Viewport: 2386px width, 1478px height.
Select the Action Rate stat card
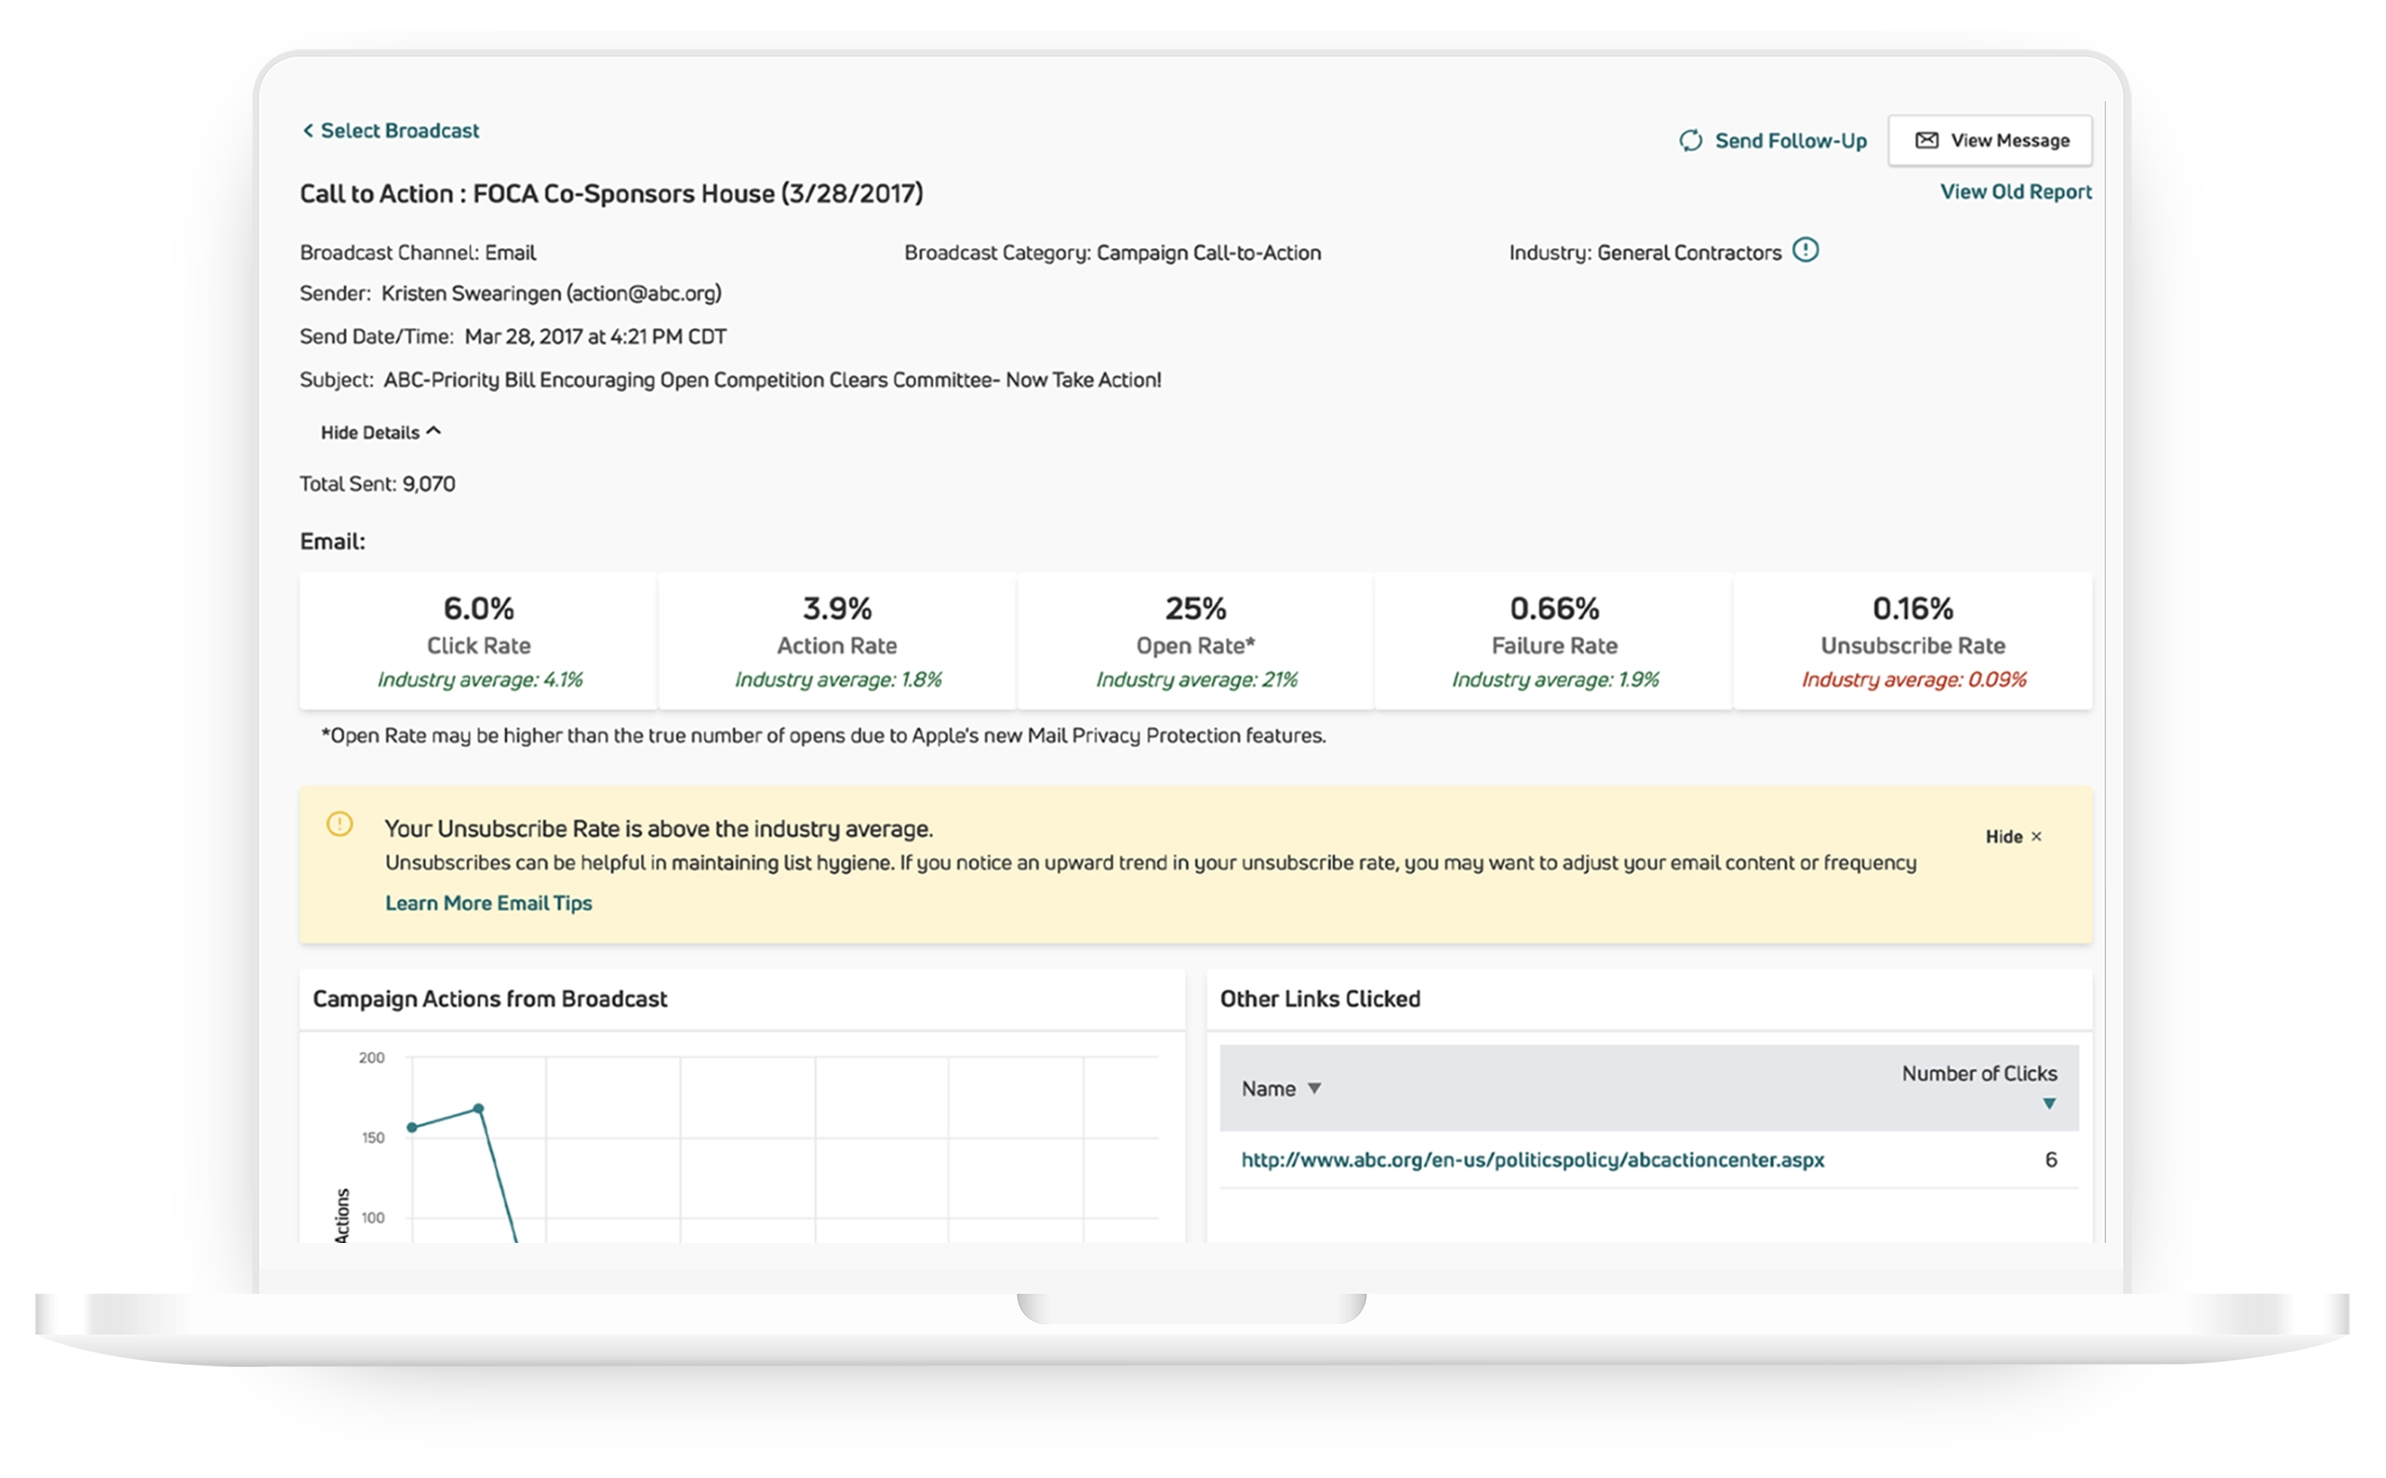[x=837, y=642]
